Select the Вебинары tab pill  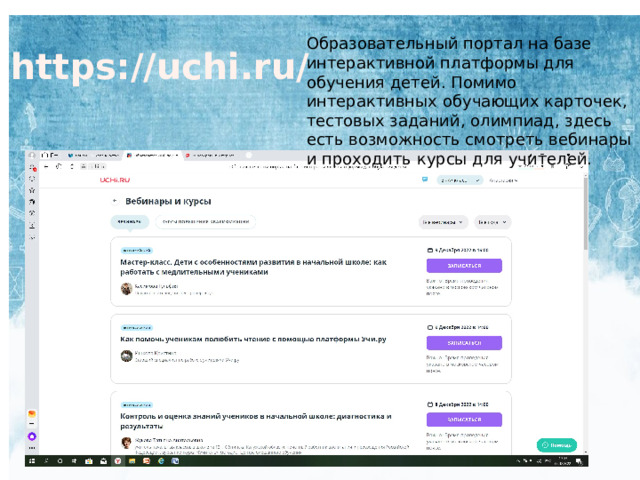[129, 222]
